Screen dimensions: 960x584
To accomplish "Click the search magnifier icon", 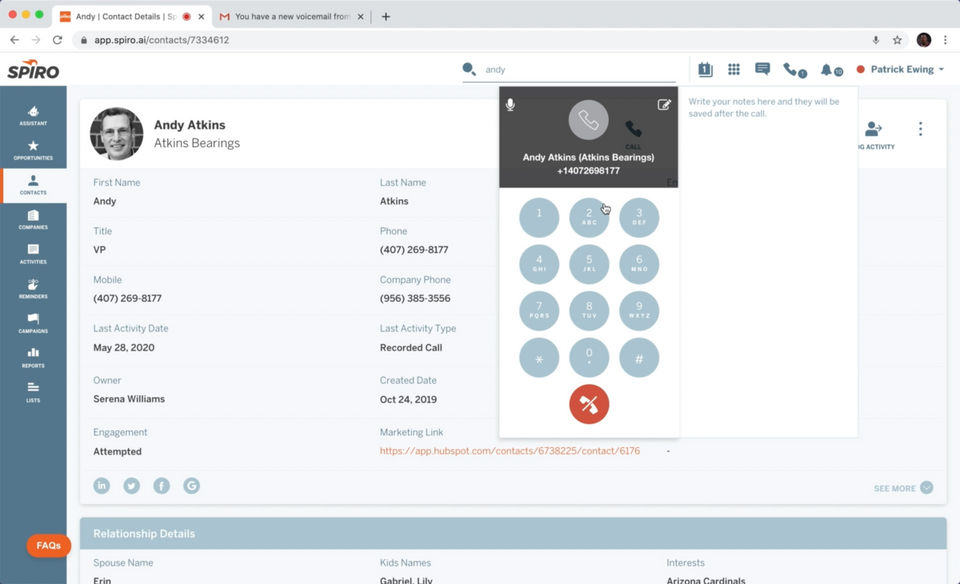I will 469,69.
